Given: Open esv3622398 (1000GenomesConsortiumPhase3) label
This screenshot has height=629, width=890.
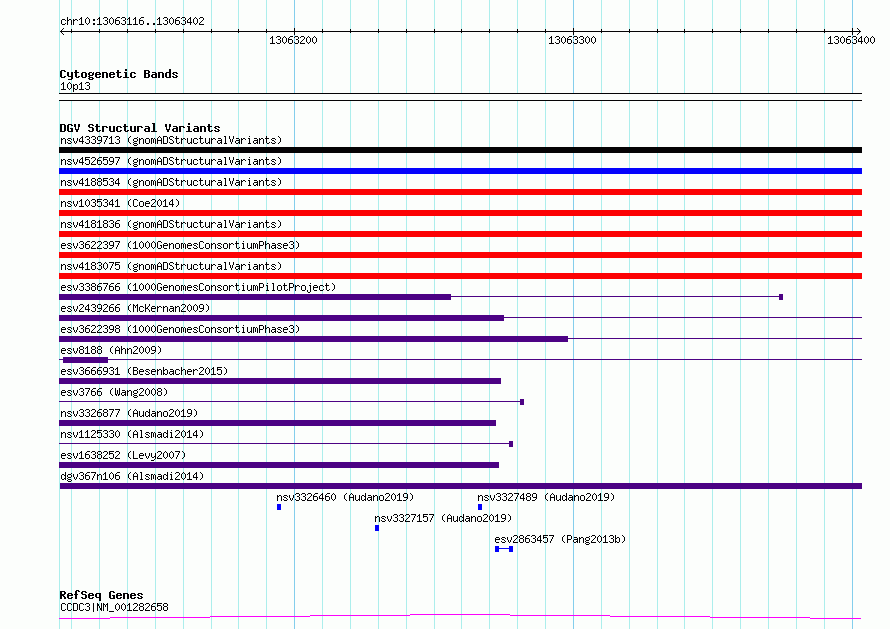Looking at the screenshot, I should [180, 329].
